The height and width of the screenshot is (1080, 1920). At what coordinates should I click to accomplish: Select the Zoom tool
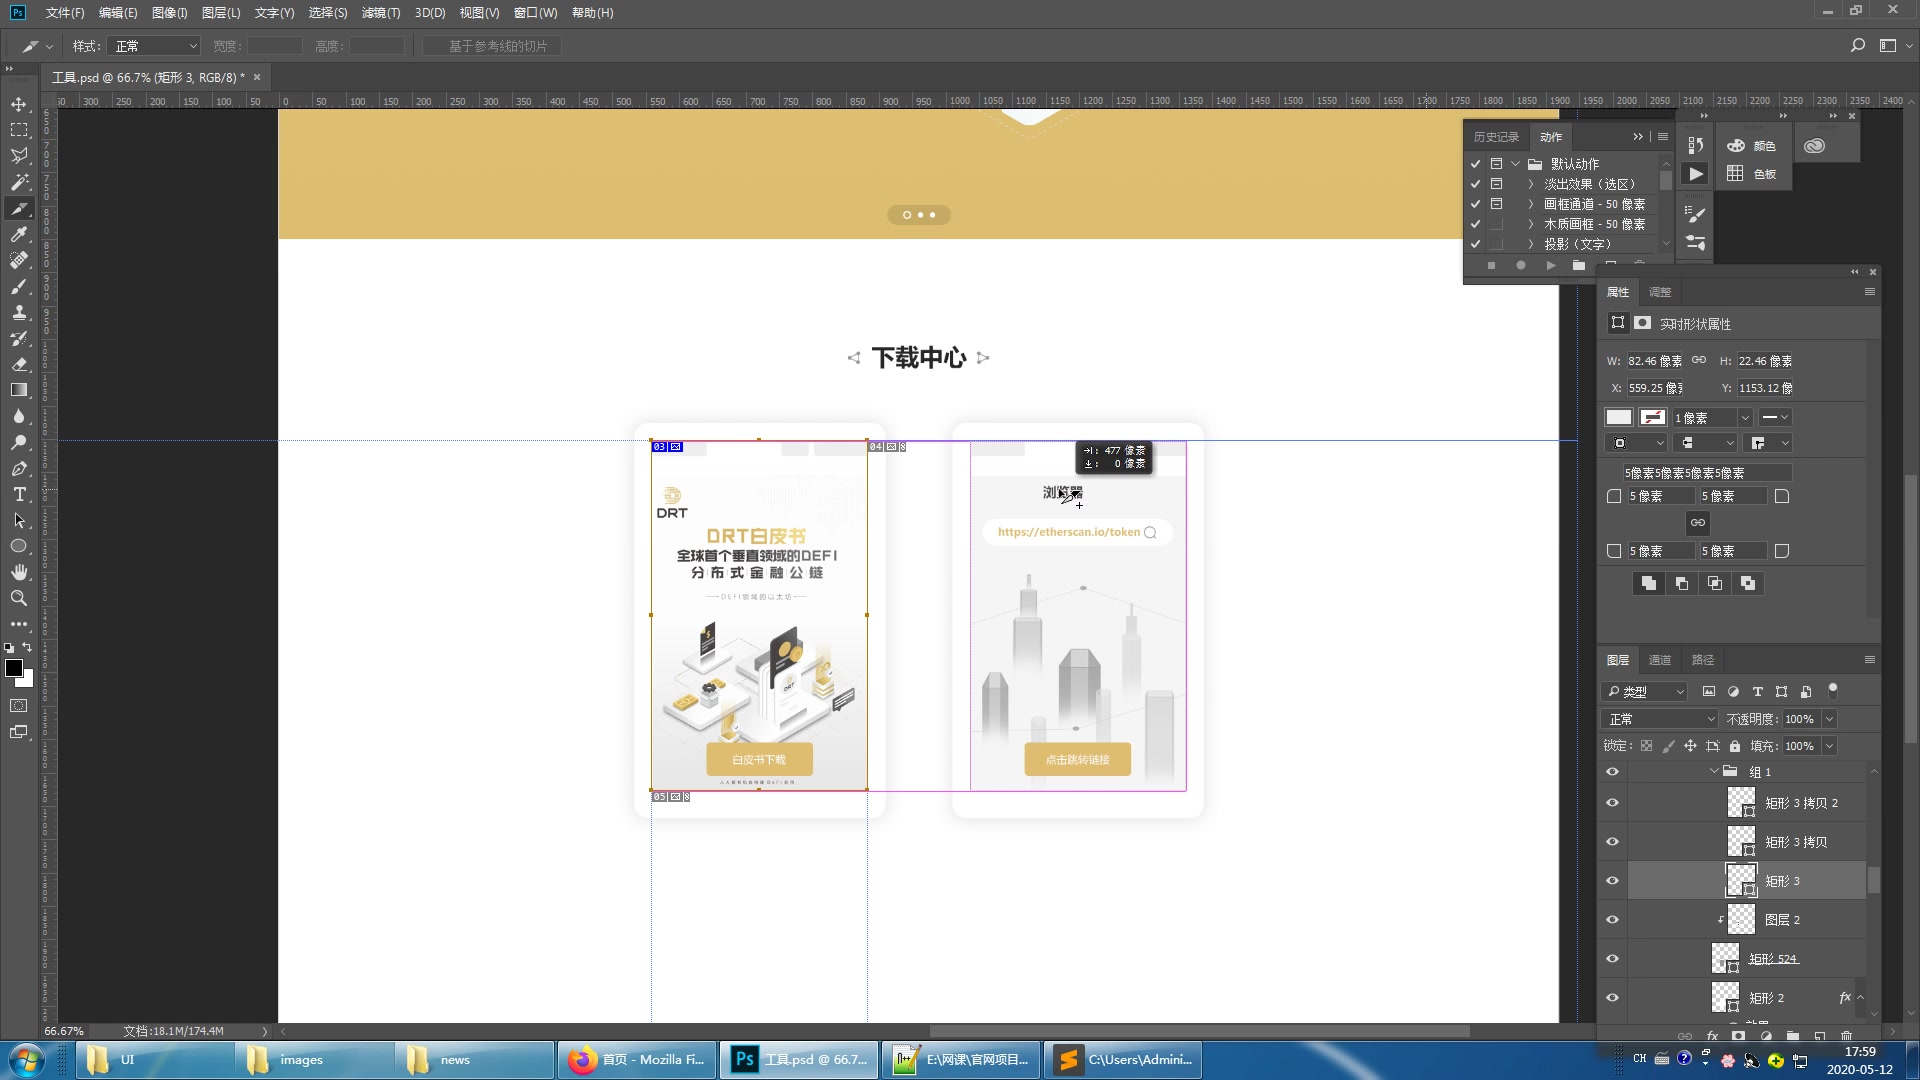click(19, 598)
